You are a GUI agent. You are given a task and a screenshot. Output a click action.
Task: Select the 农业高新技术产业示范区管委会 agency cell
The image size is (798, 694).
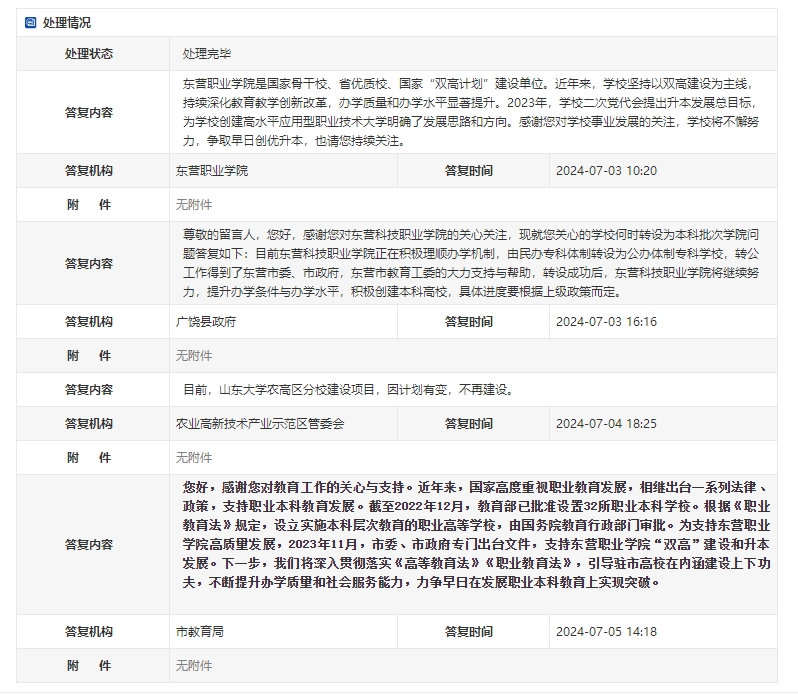(x=283, y=424)
